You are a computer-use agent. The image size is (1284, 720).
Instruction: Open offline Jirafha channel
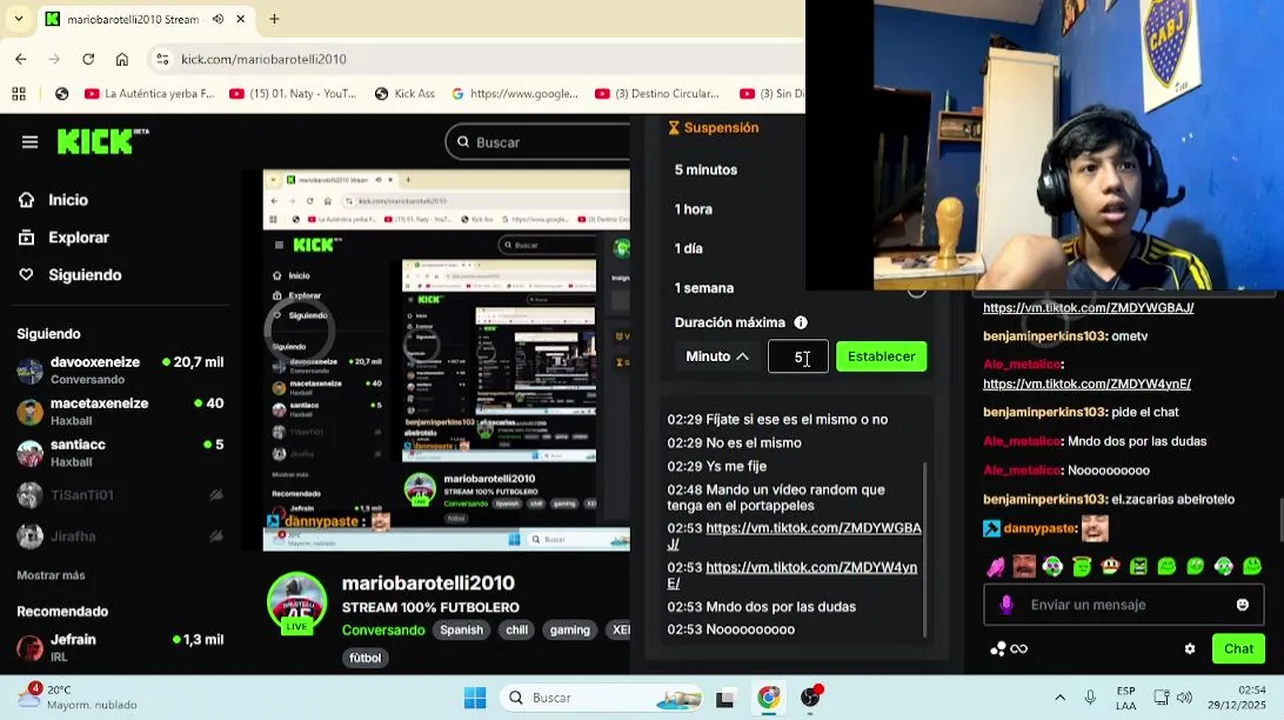(x=120, y=536)
